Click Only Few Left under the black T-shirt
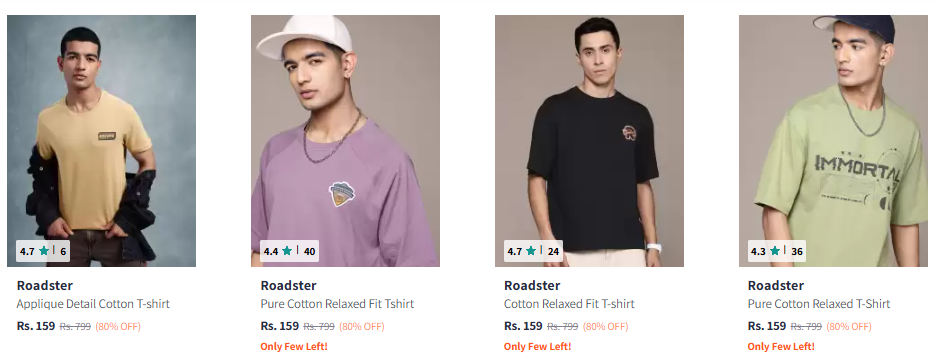The width and height of the screenshot is (941, 363). [538, 347]
